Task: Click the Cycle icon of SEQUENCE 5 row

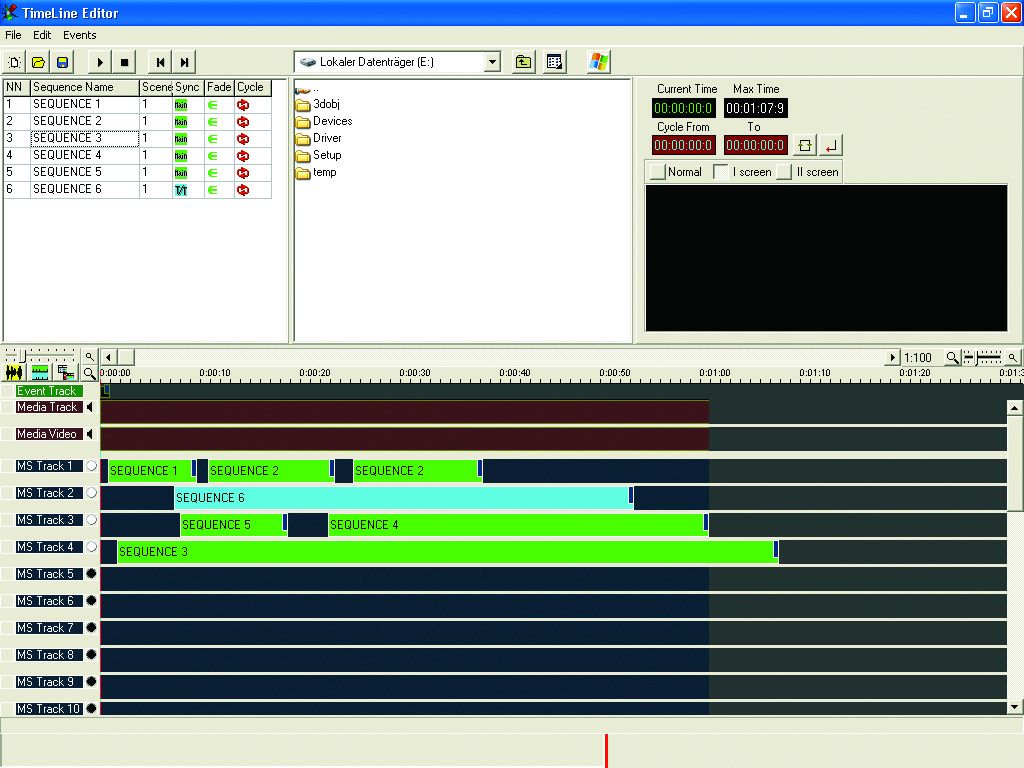Action: pos(243,172)
